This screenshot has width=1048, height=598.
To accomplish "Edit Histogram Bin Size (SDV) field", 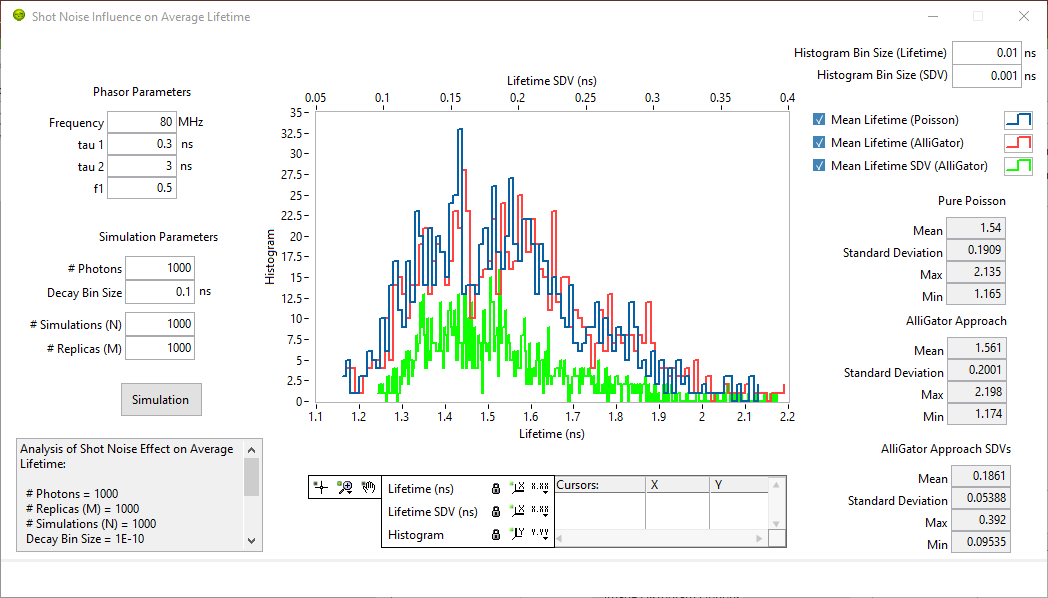I will (x=987, y=76).
